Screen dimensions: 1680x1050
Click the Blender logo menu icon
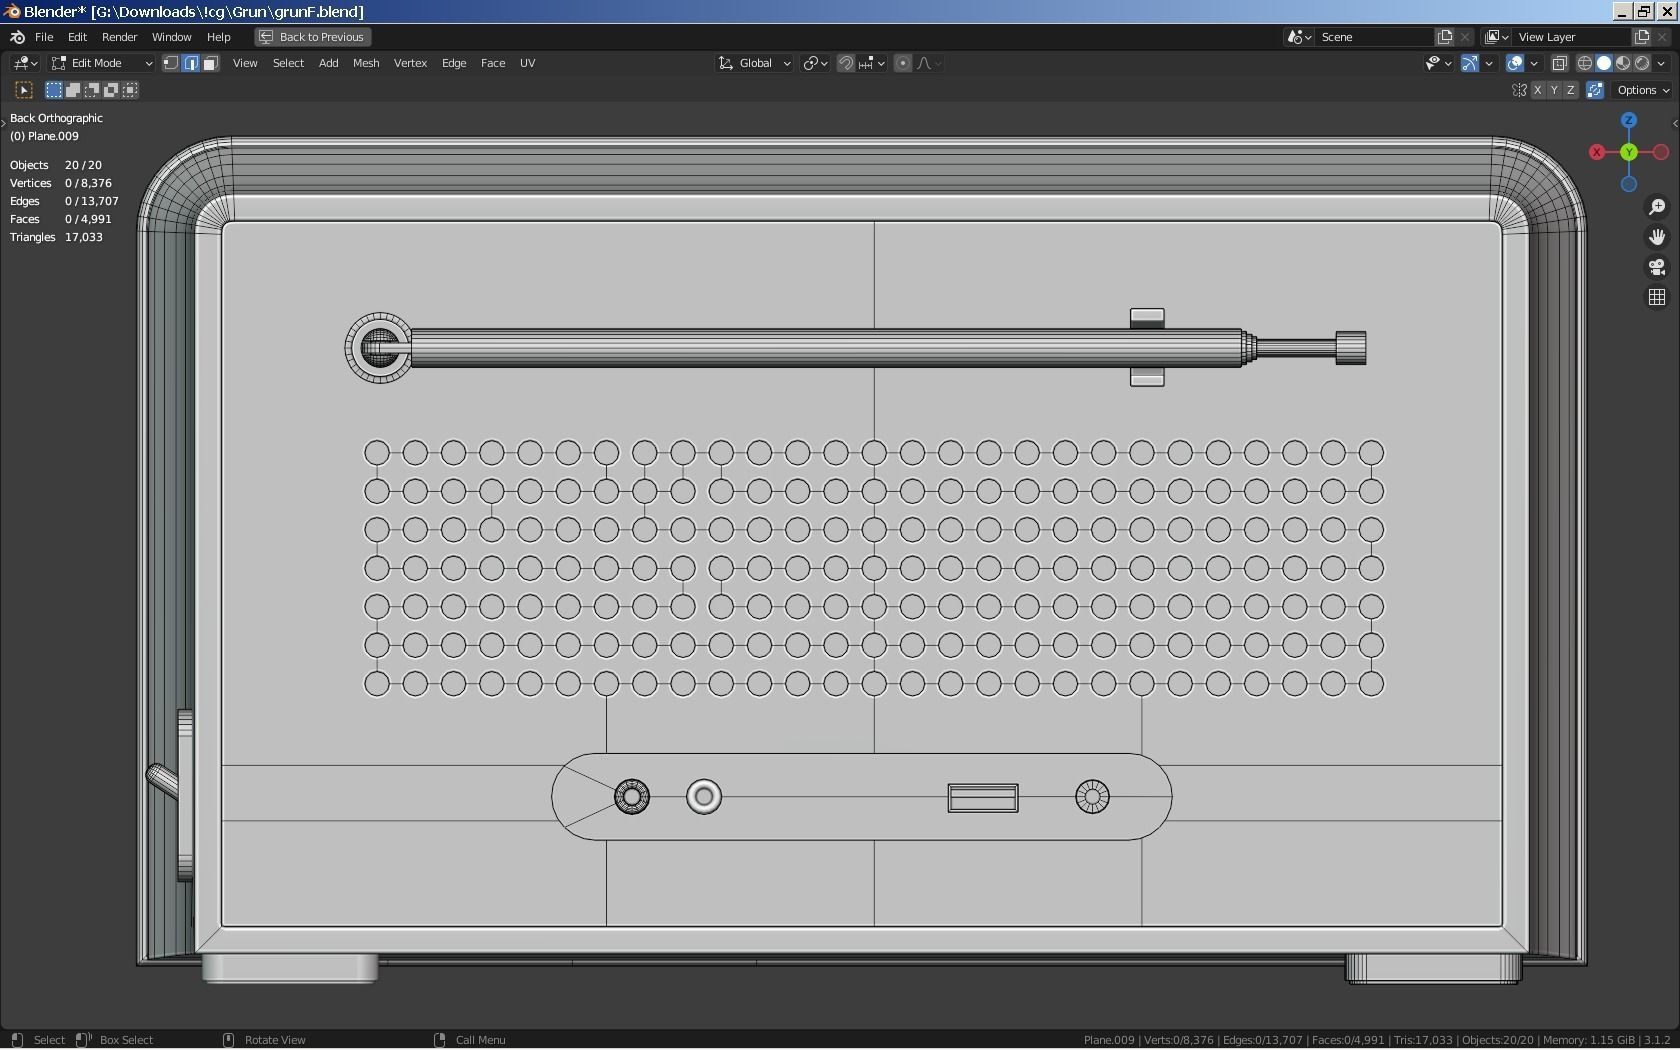click(17, 37)
